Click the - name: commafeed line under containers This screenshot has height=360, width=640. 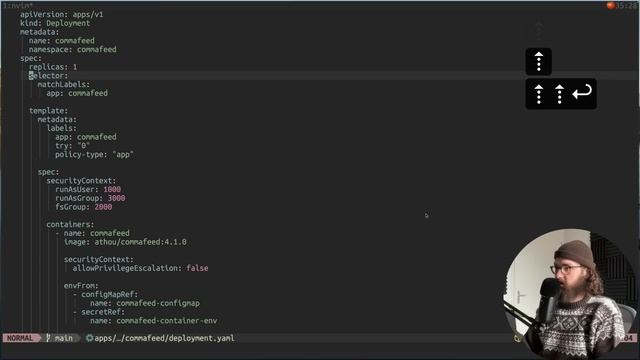[93, 233]
